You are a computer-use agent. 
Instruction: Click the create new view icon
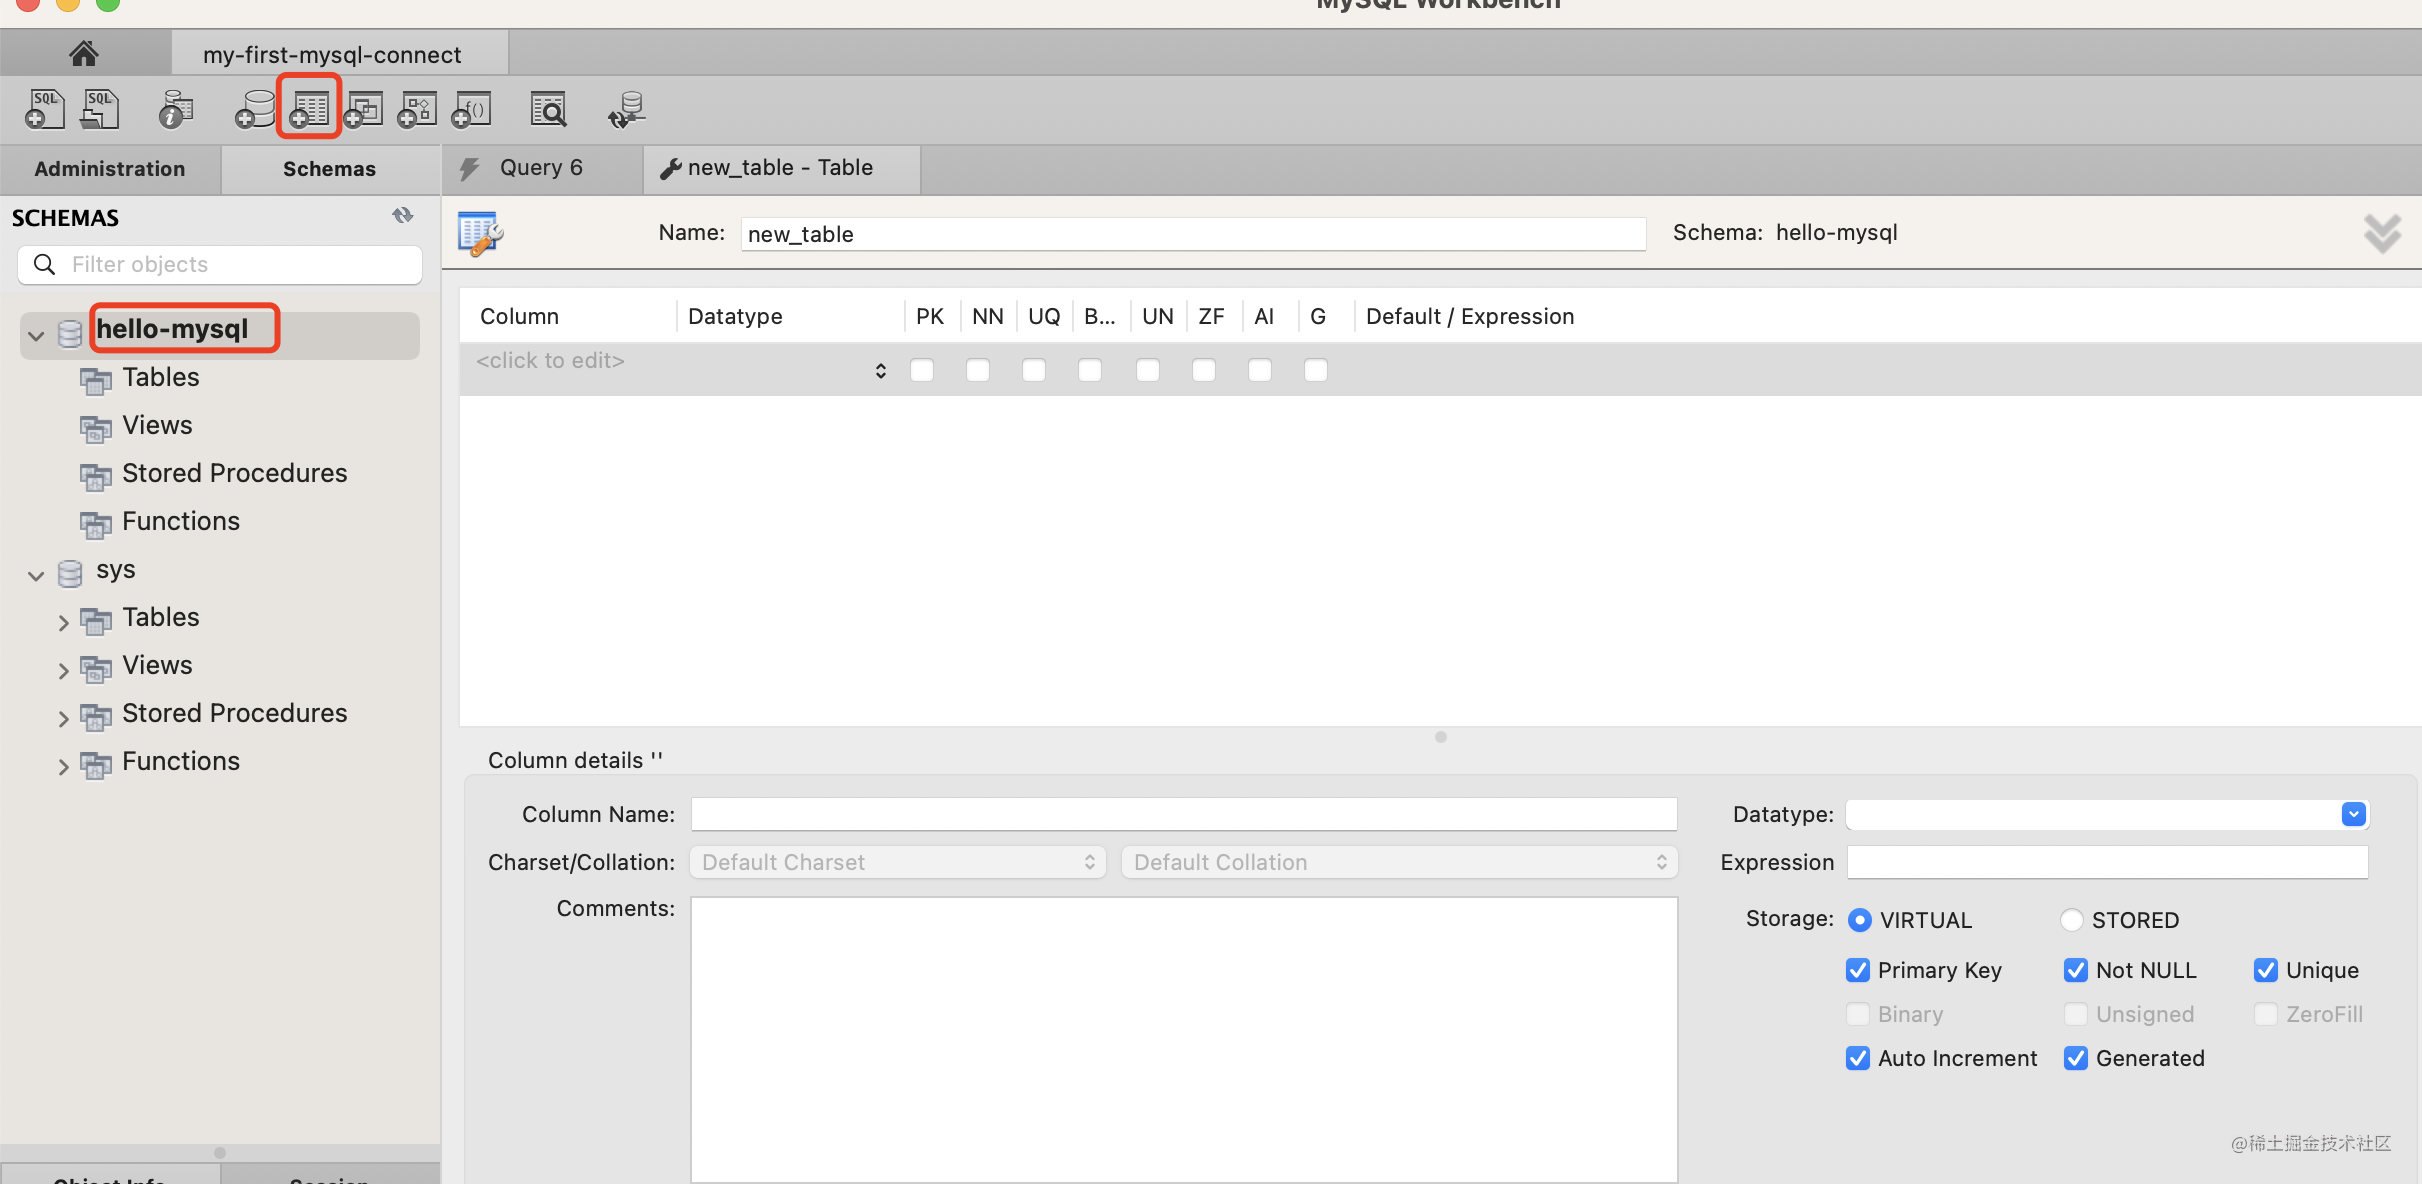364,109
